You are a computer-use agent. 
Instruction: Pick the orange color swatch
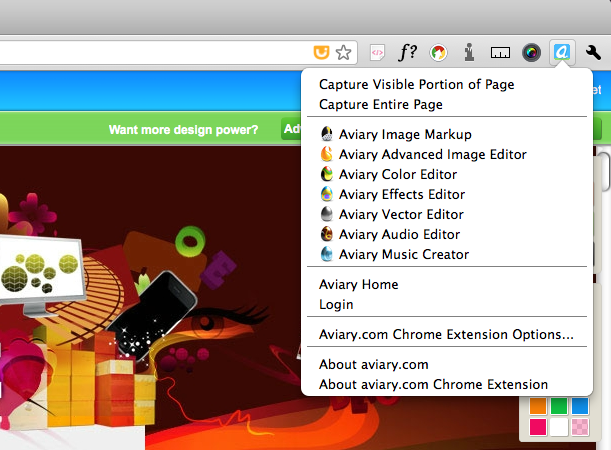pyautogui.click(x=538, y=406)
